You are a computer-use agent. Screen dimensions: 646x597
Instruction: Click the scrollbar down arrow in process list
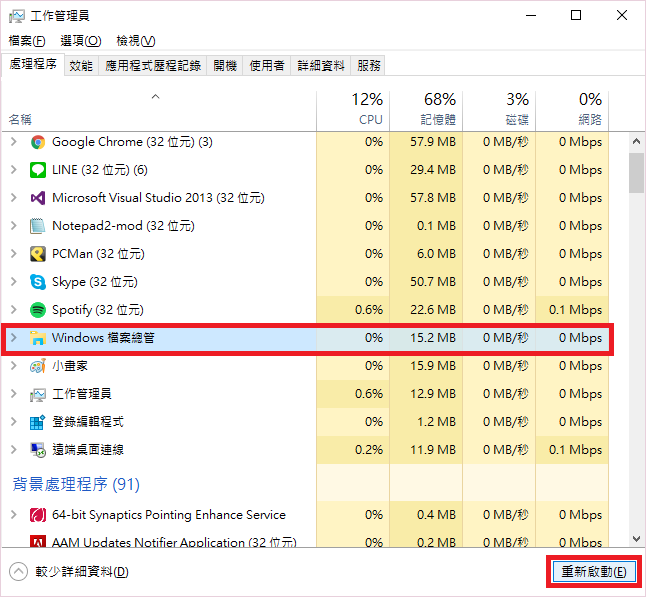click(x=636, y=539)
